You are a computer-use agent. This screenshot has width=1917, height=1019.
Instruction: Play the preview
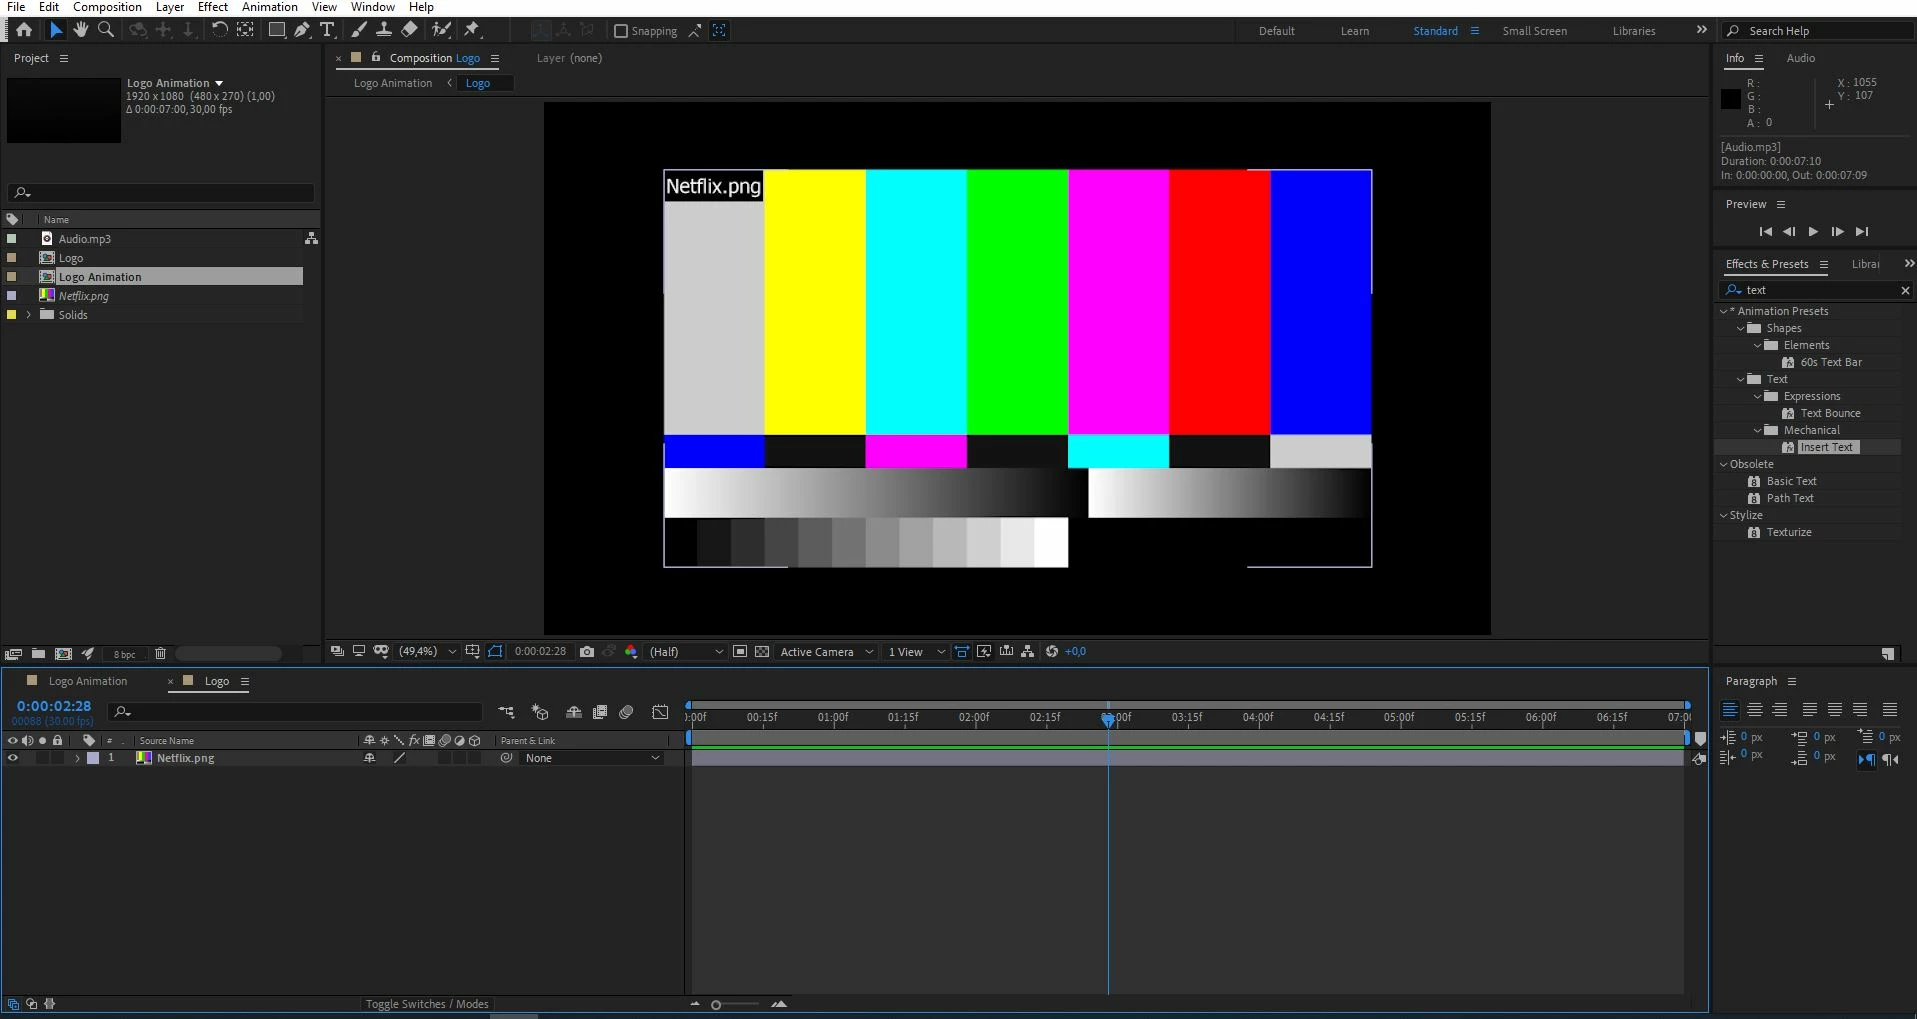pos(1813,232)
